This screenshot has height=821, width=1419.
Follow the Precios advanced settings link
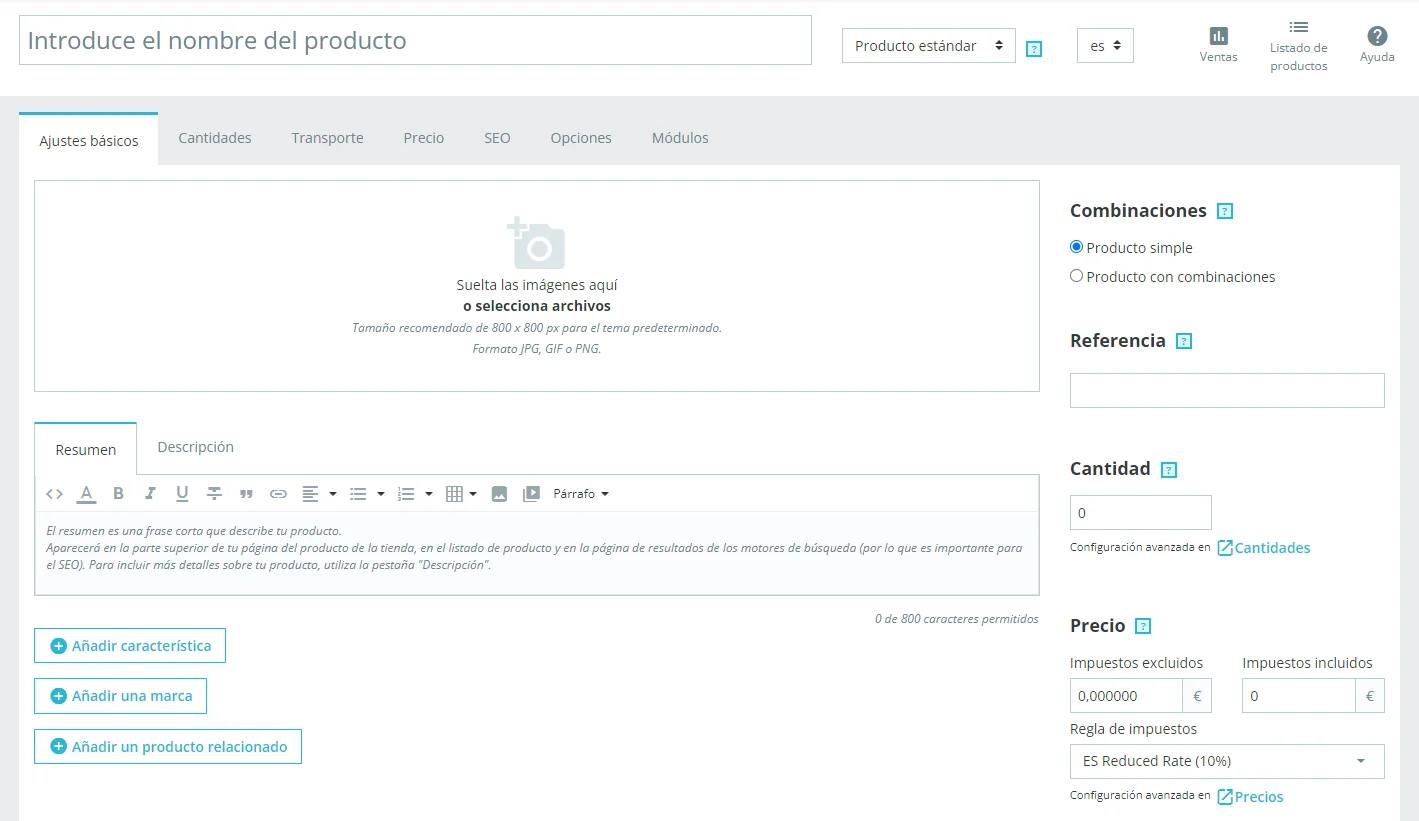1250,797
